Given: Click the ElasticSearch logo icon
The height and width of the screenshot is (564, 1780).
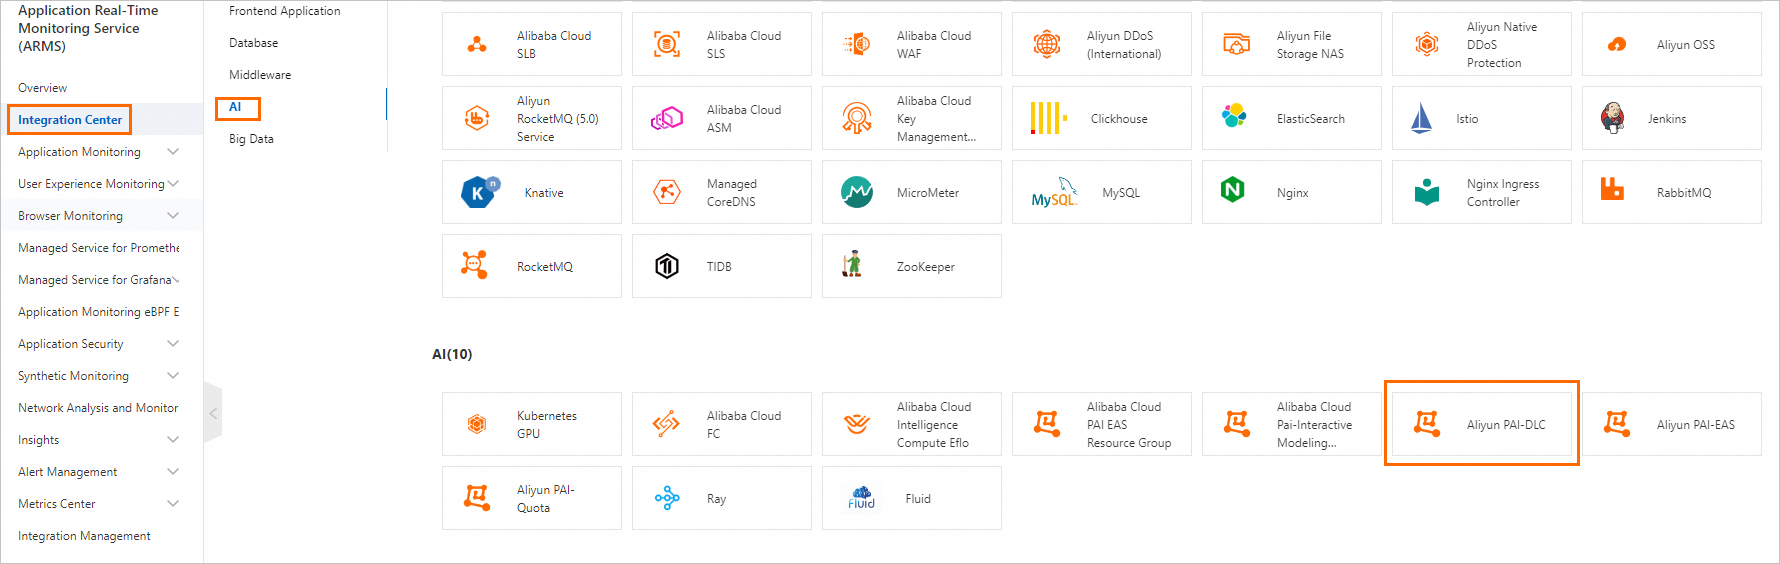Looking at the screenshot, I should coord(1234,116).
